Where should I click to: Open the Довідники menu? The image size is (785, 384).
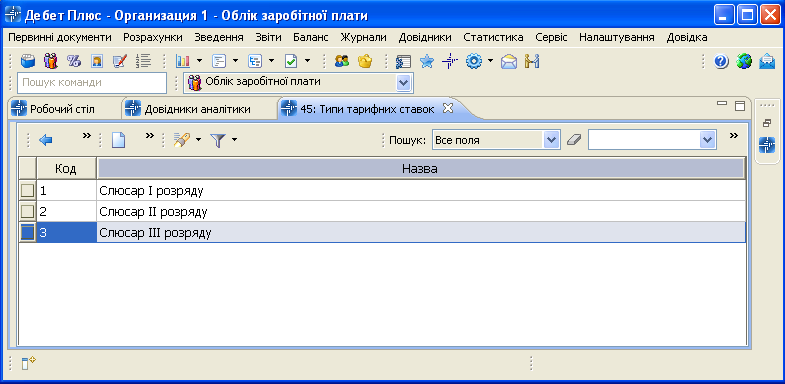[x=425, y=37]
